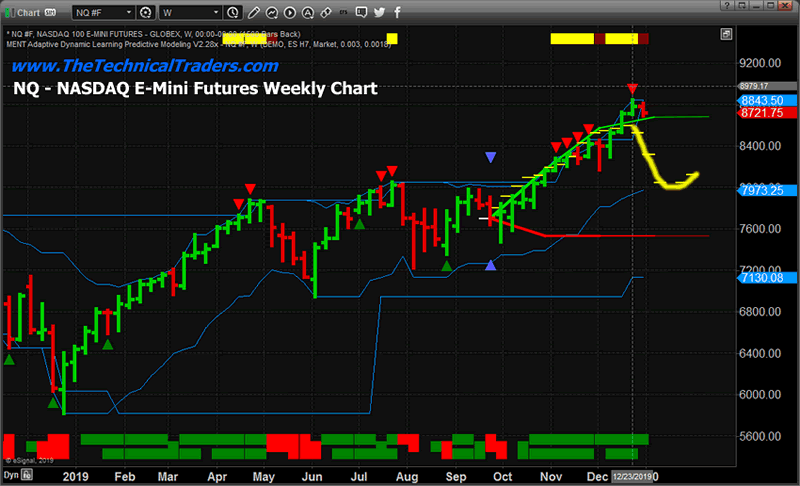Click the Oct label on time axis
This screenshot has height=486, width=800.
pos(503,476)
